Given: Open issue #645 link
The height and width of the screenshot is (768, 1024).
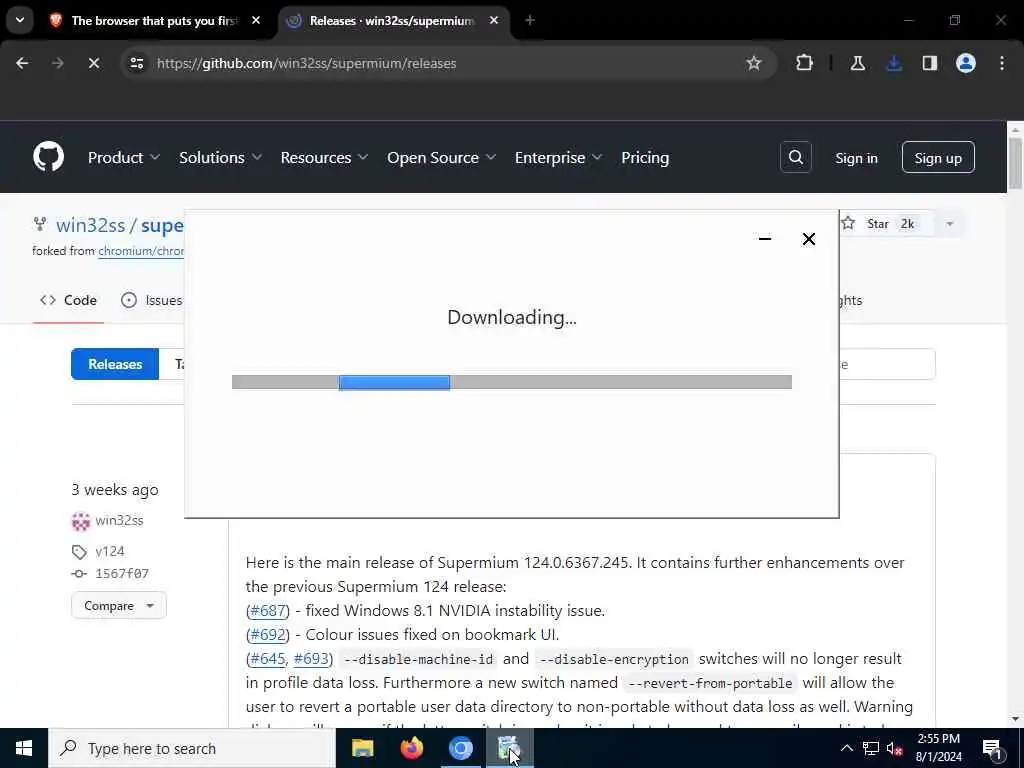Looking at the screenshot, I should (268, 658).
